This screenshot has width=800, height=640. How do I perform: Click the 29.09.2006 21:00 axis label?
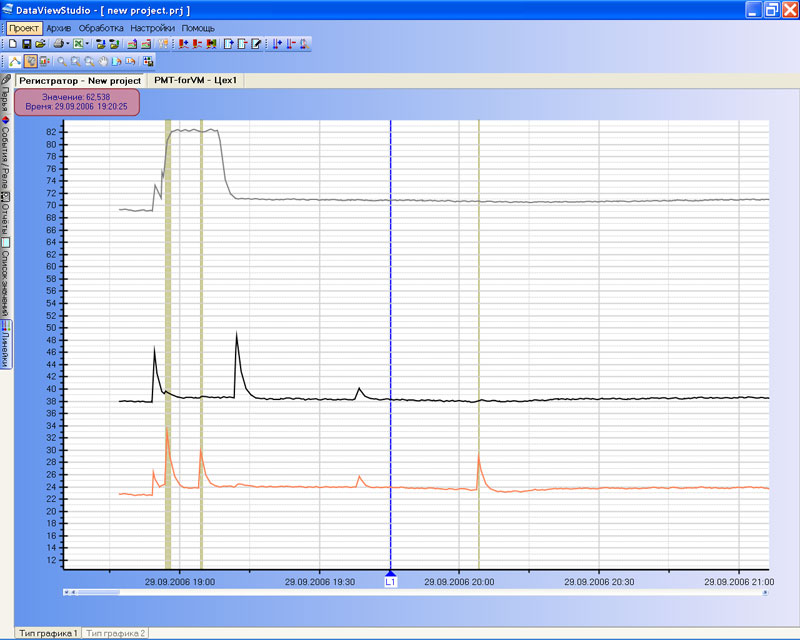pyautogui.click(x=739, y=582)
